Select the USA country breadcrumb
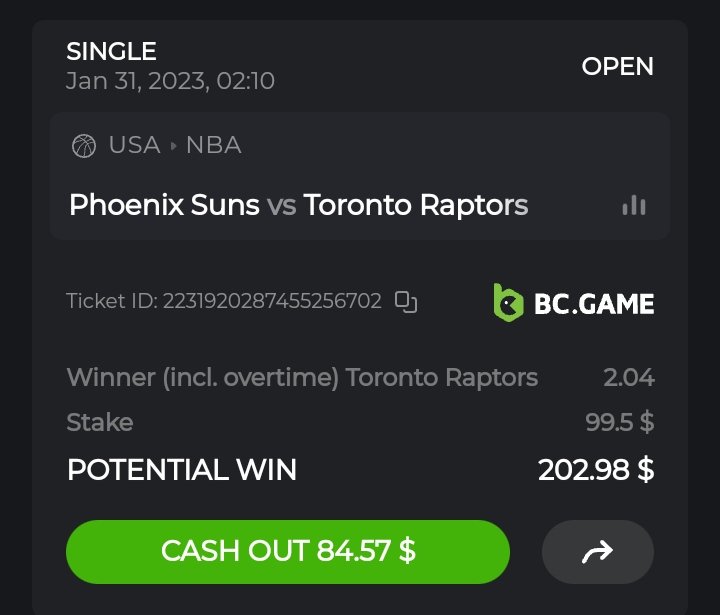Image resolution: width=720 pixels, height=615 pixels. click(134, 145)
